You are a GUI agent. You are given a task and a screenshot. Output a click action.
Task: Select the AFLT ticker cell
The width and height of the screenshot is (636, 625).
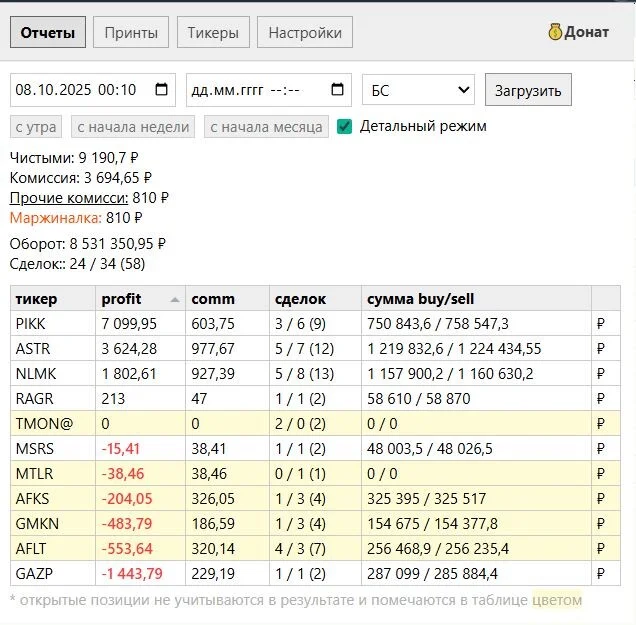(53, 549)
